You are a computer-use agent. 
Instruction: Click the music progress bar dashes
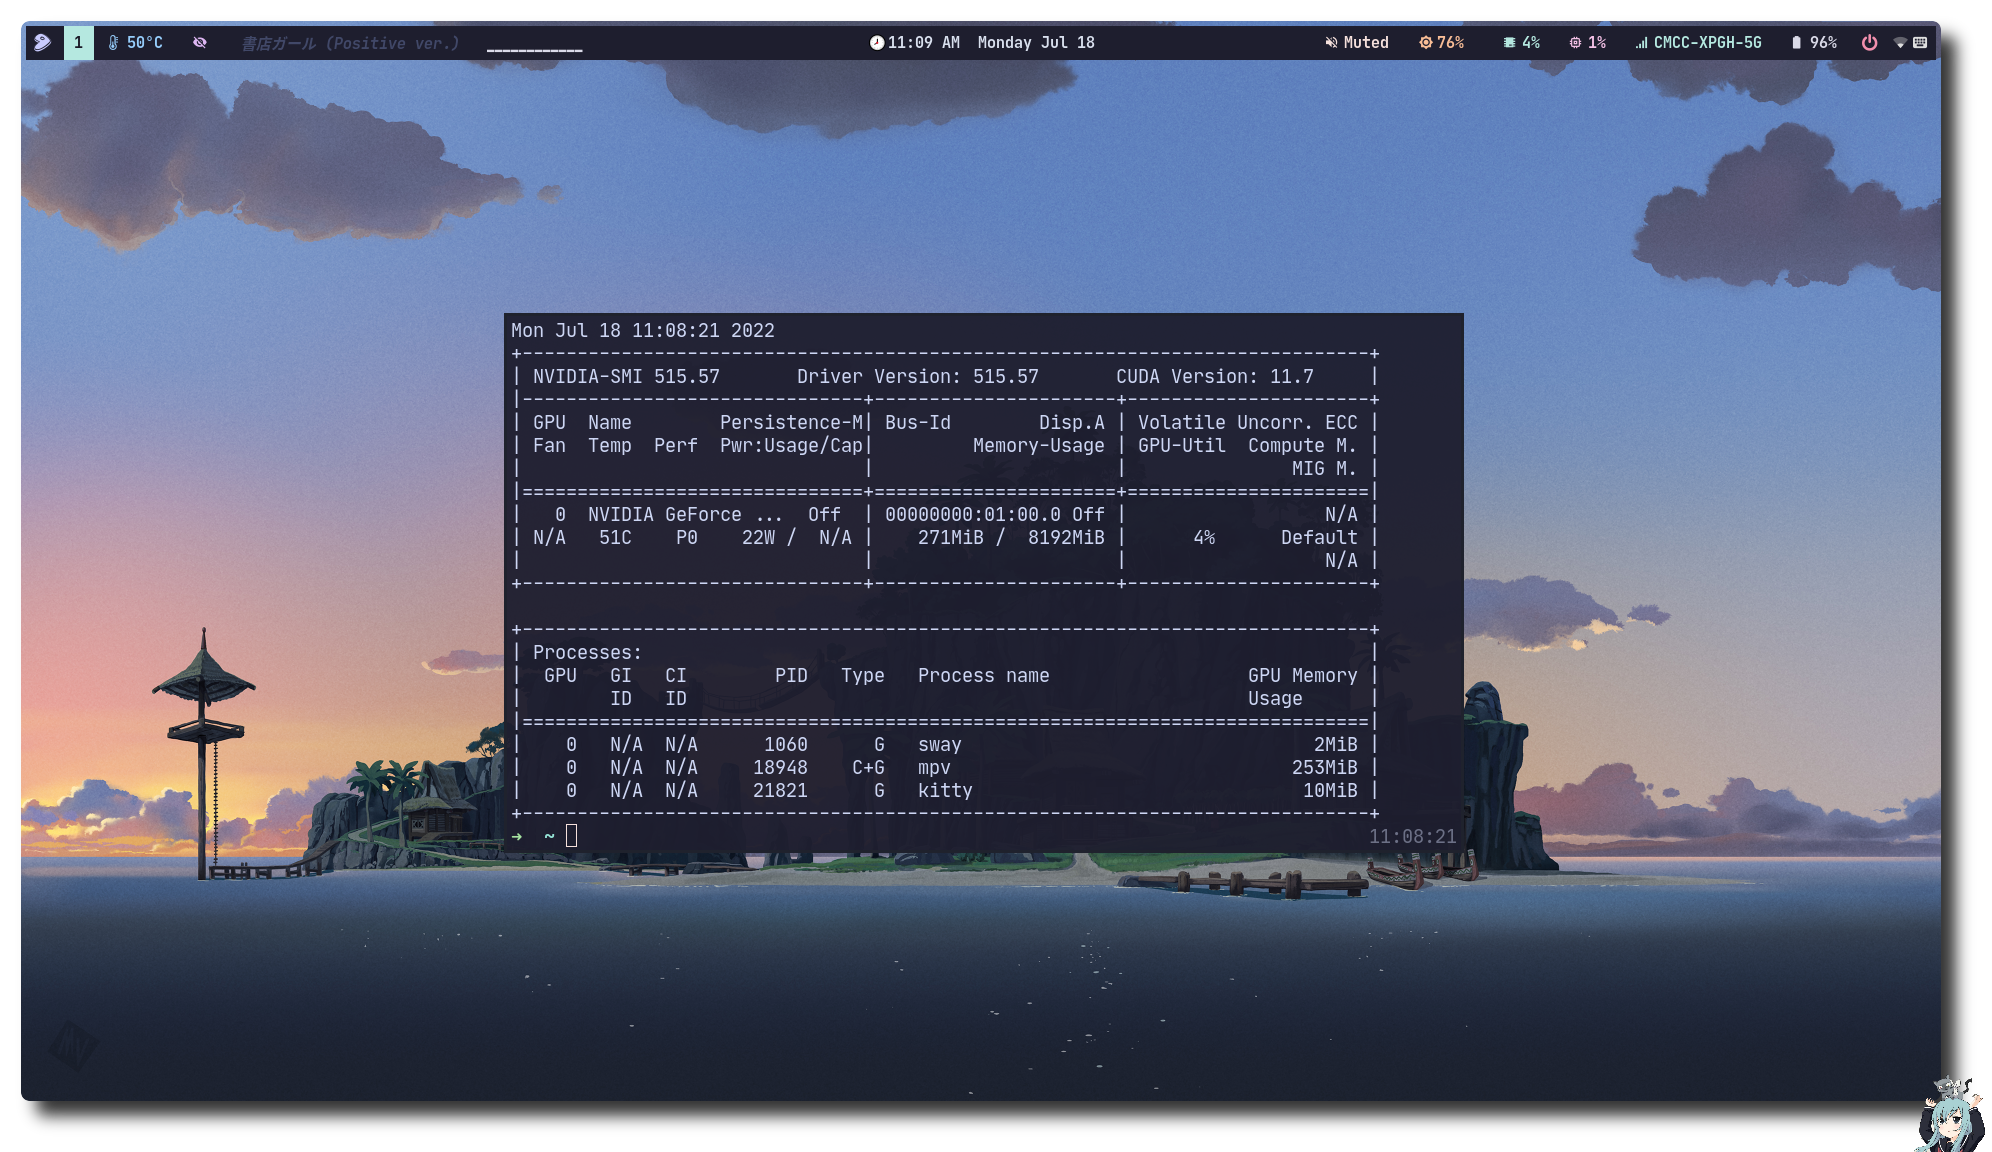tap(534, 49)
